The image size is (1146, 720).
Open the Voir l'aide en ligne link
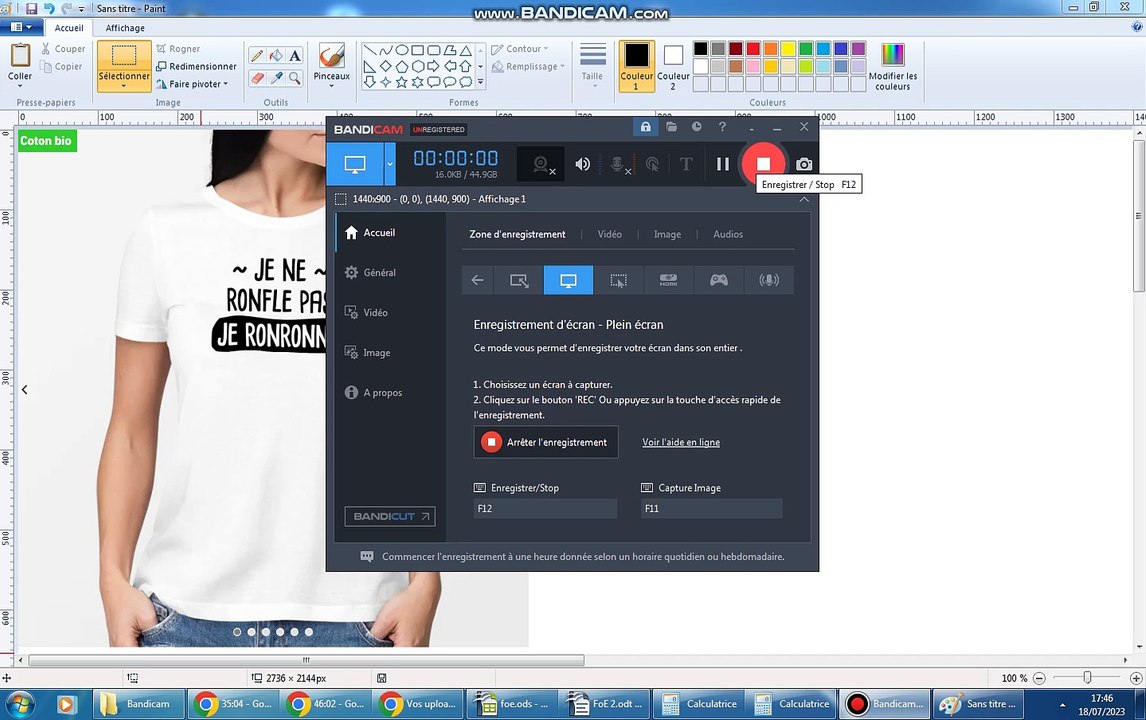680,442
